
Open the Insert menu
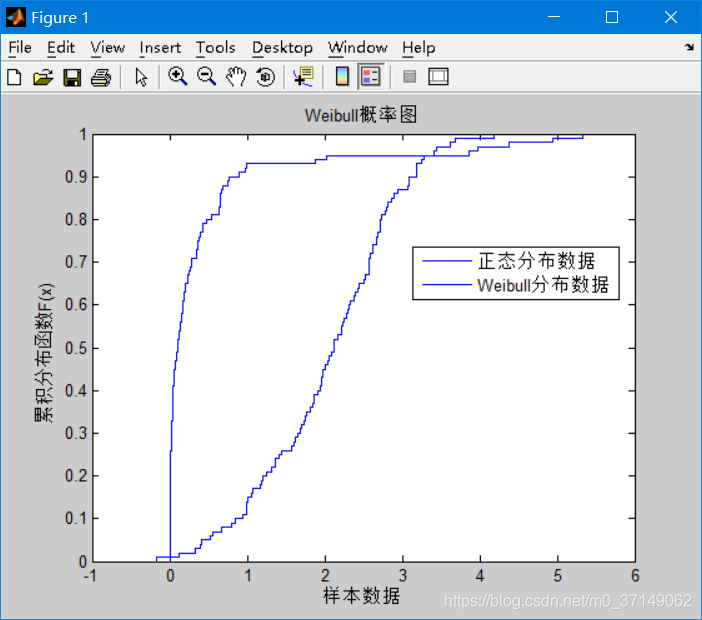pos(160,47)
